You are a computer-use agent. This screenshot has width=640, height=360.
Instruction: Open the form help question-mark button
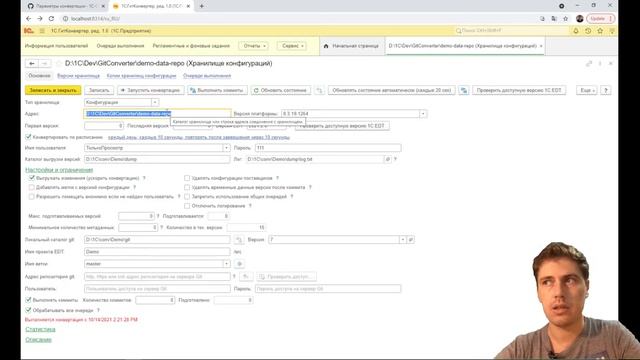point(606,90)
